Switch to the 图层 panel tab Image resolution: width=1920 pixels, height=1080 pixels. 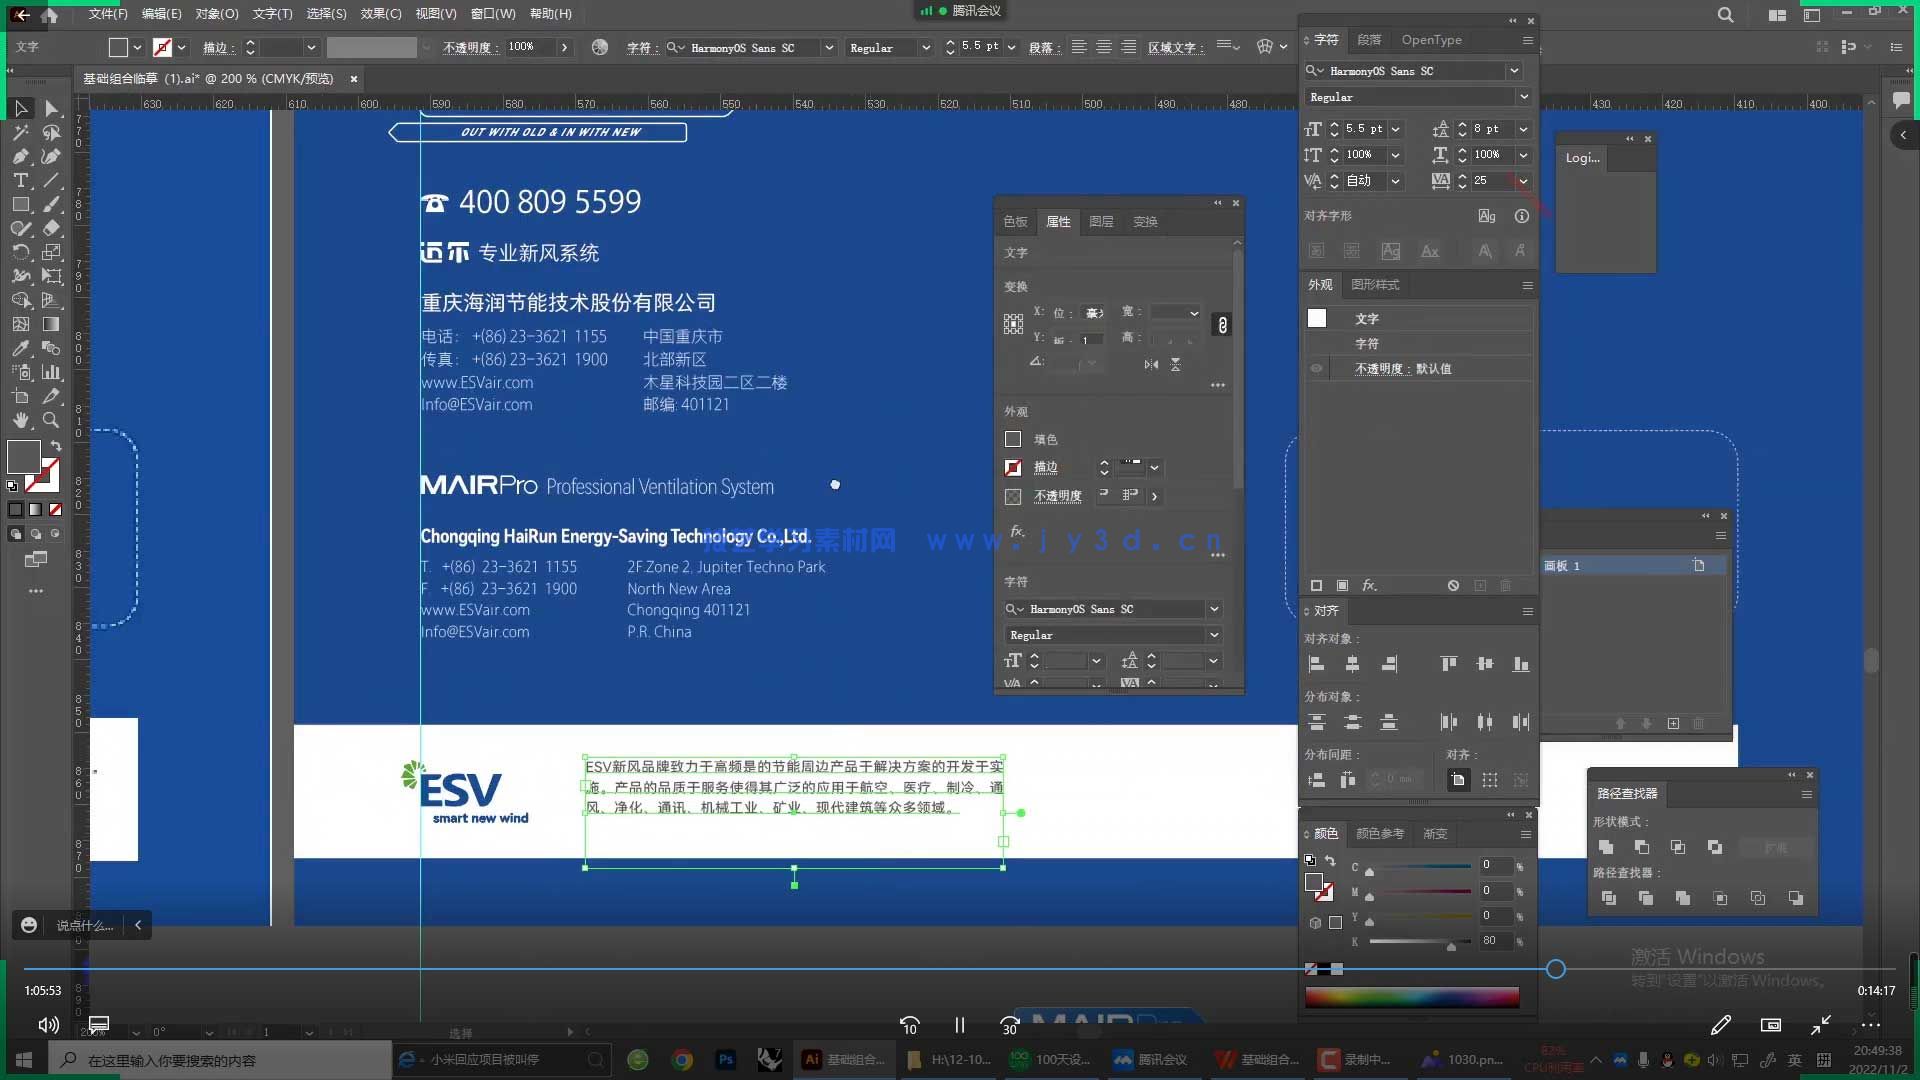pyautogui.click(x=1101, y=222)
